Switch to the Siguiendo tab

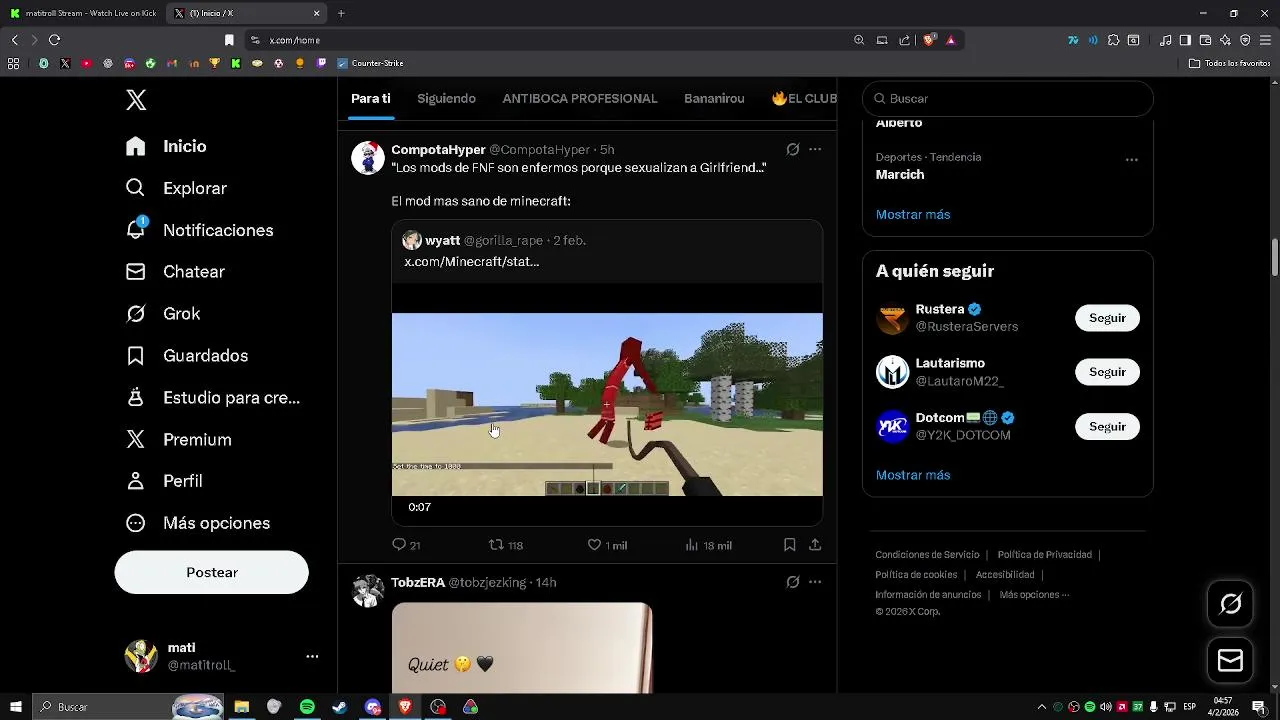point(446,99)
